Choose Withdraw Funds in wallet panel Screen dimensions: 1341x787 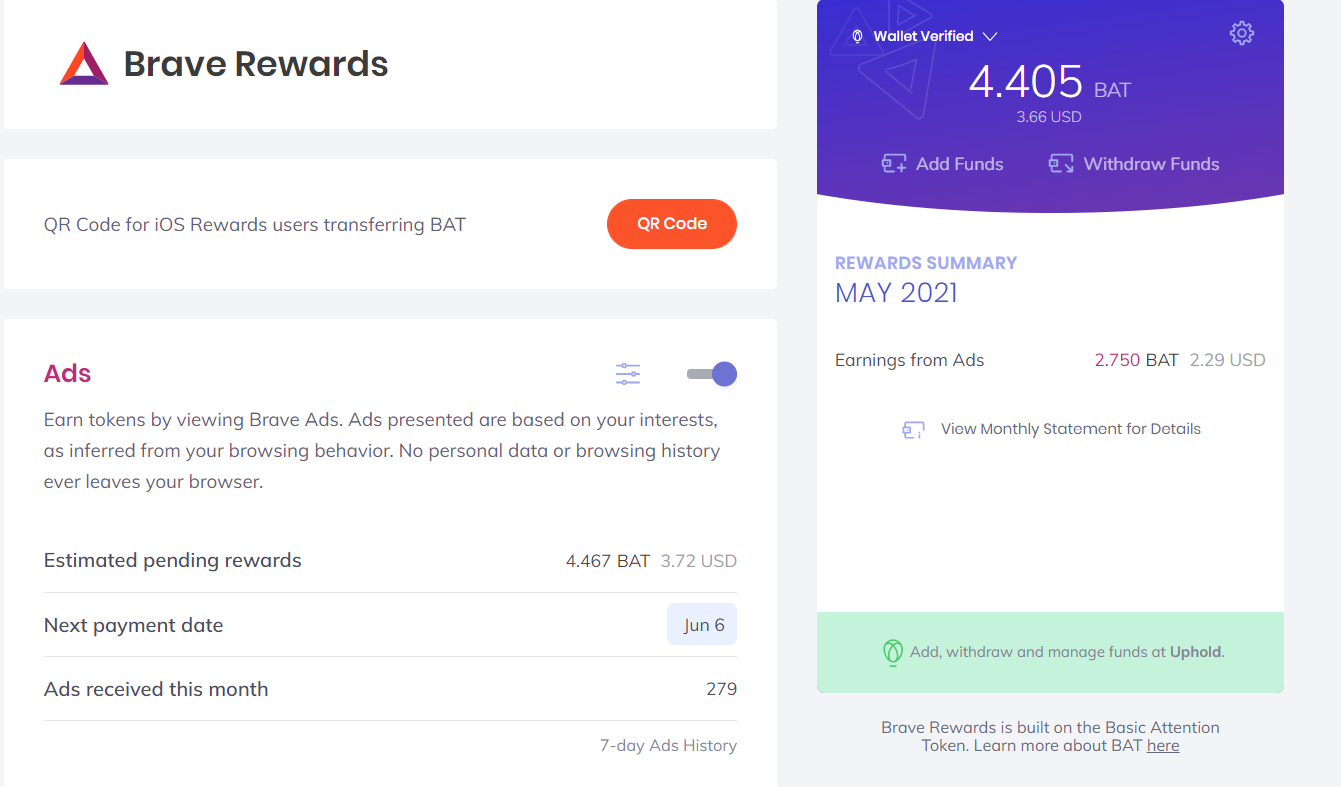pyautogui.click(x=1134, y=164)
